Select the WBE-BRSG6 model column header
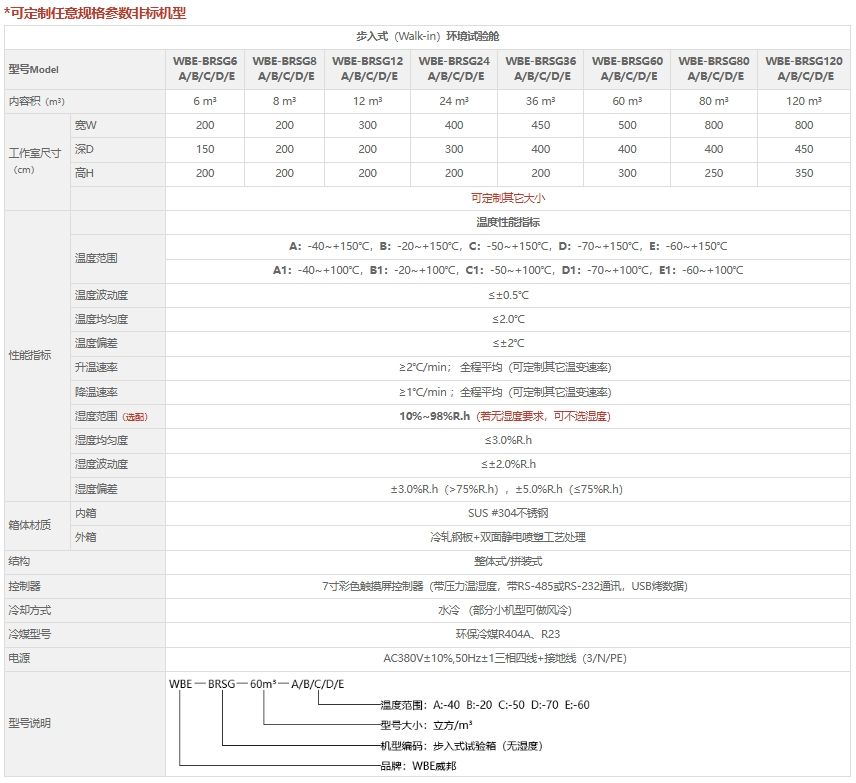Viewport: 856px width, 783px height. (204, 68)
